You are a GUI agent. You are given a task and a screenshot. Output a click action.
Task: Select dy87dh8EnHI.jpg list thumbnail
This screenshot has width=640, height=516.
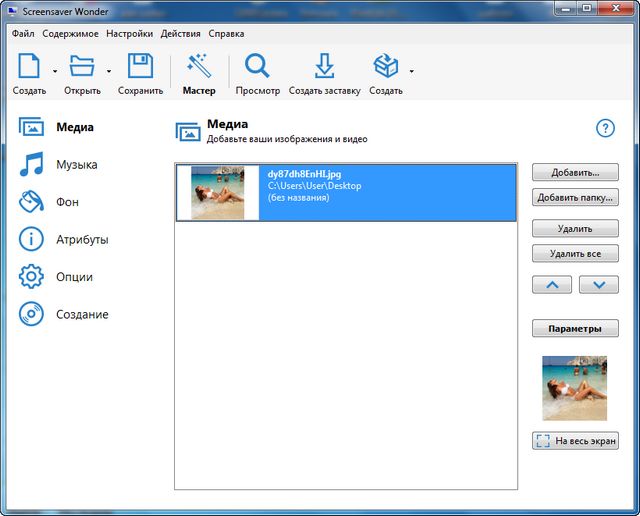(217, 192)
